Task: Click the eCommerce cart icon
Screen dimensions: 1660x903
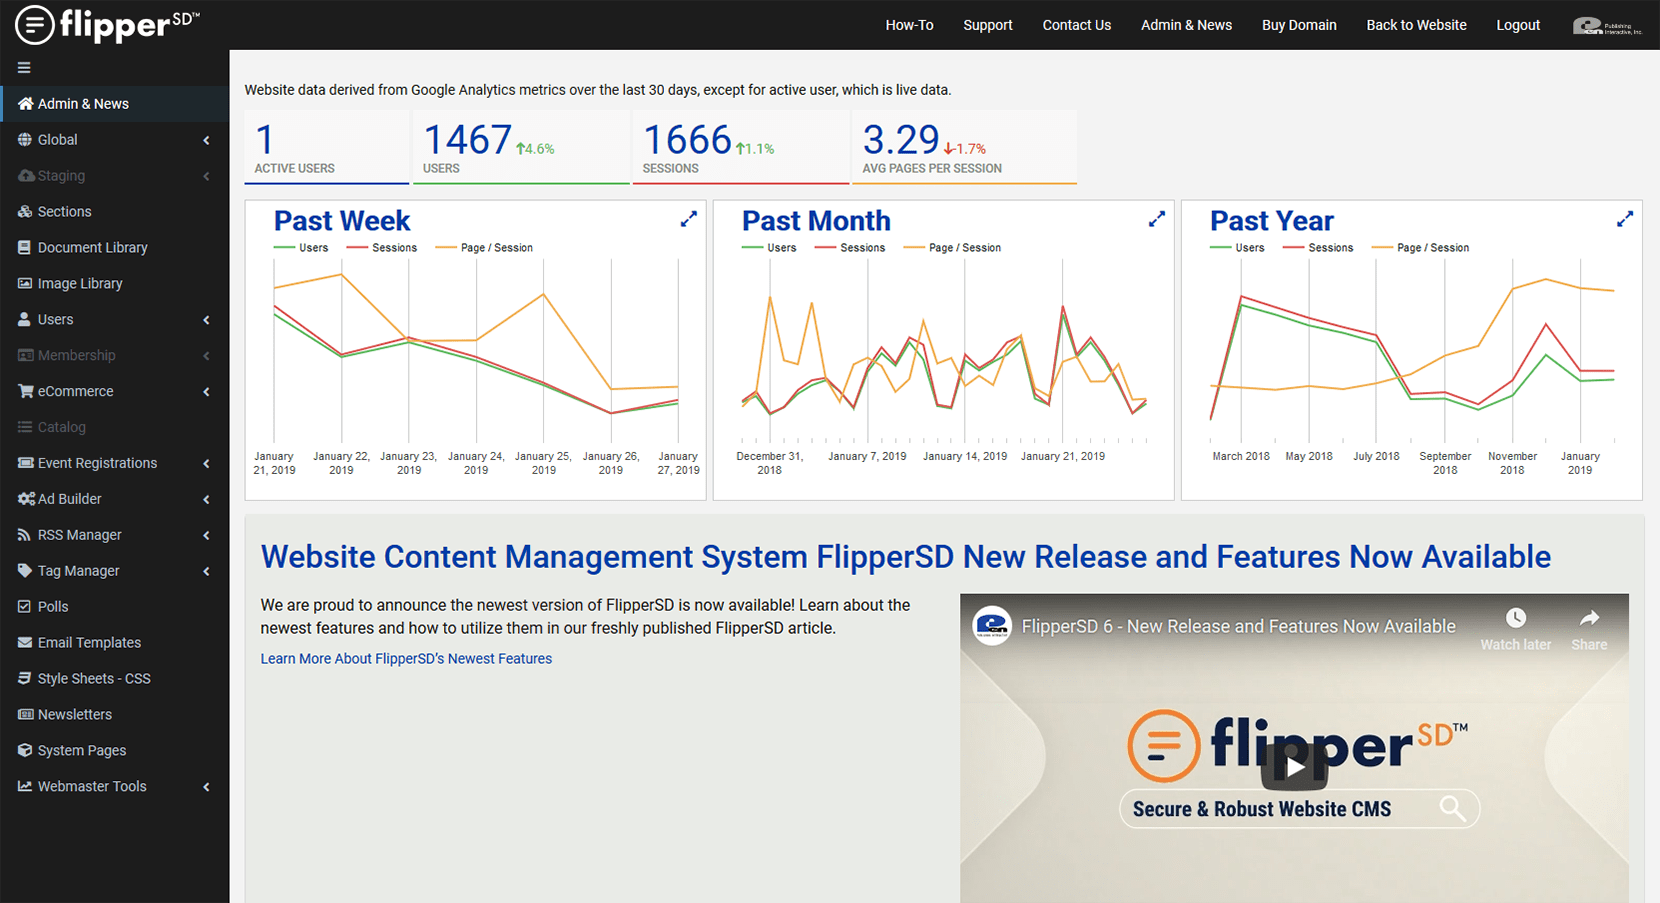Action: (25, 391)
